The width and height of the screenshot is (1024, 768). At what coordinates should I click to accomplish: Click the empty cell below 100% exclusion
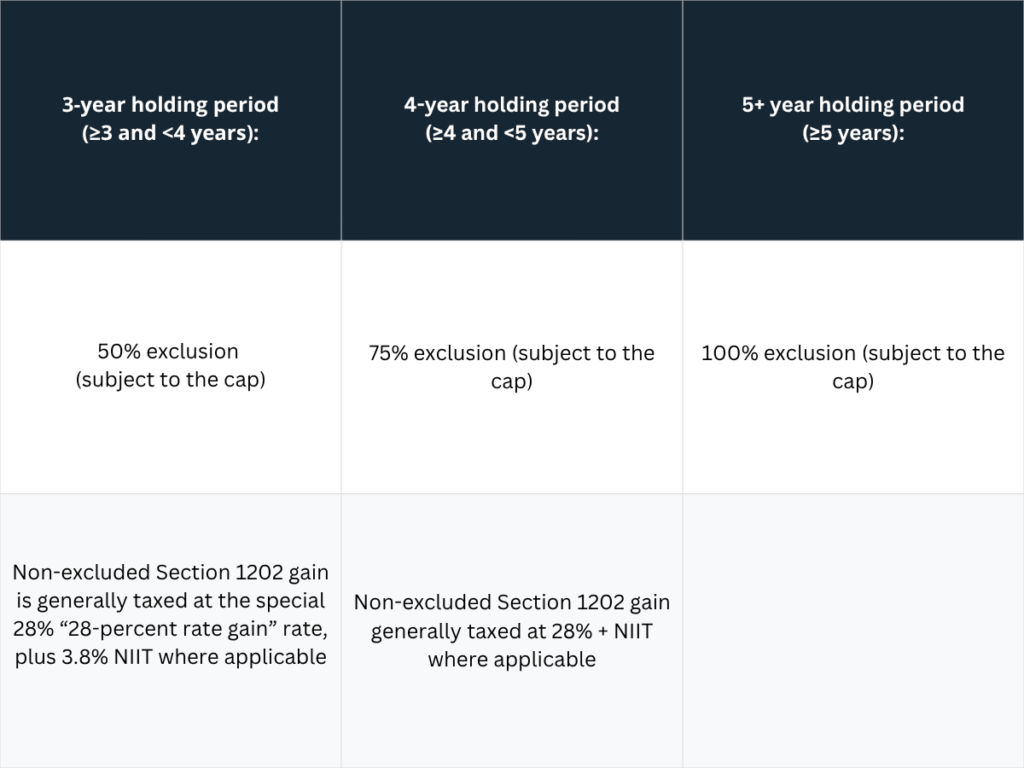pos(853,630)
